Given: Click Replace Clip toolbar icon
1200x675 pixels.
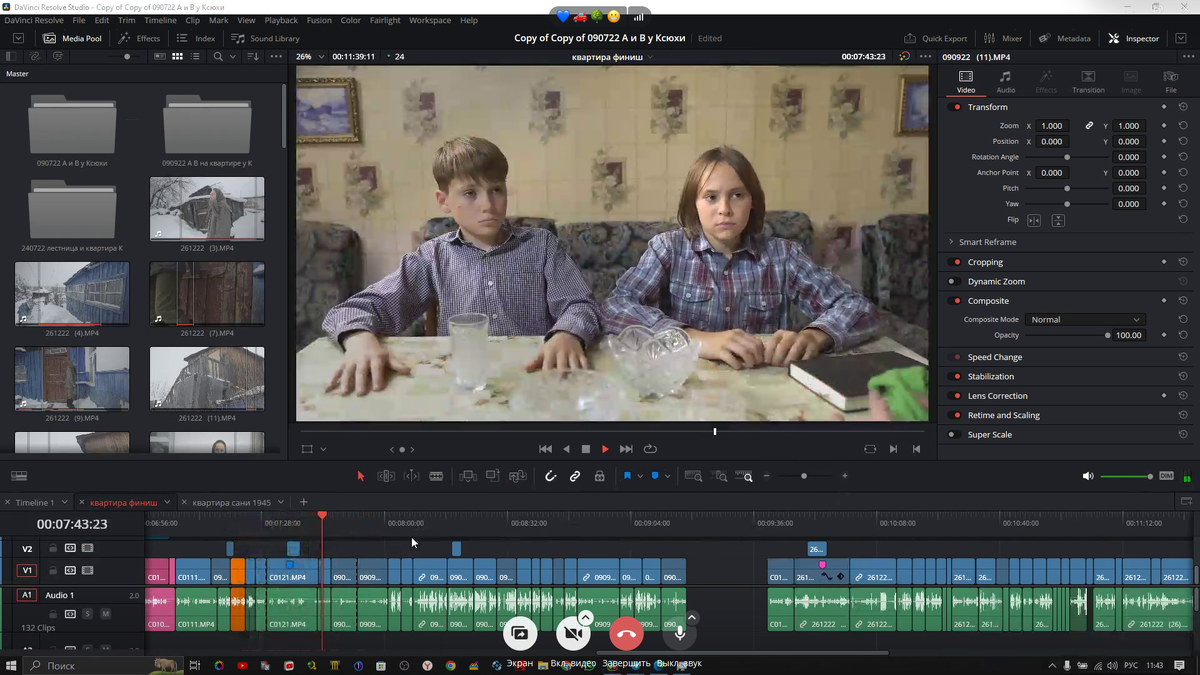Looking at the screenshot, I should [517, 476].
